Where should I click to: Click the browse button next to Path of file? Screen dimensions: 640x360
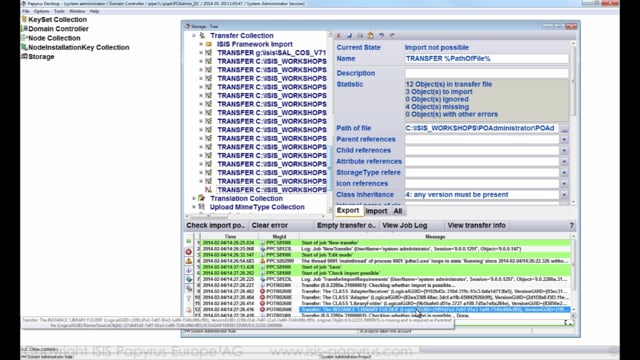point(564,128)
